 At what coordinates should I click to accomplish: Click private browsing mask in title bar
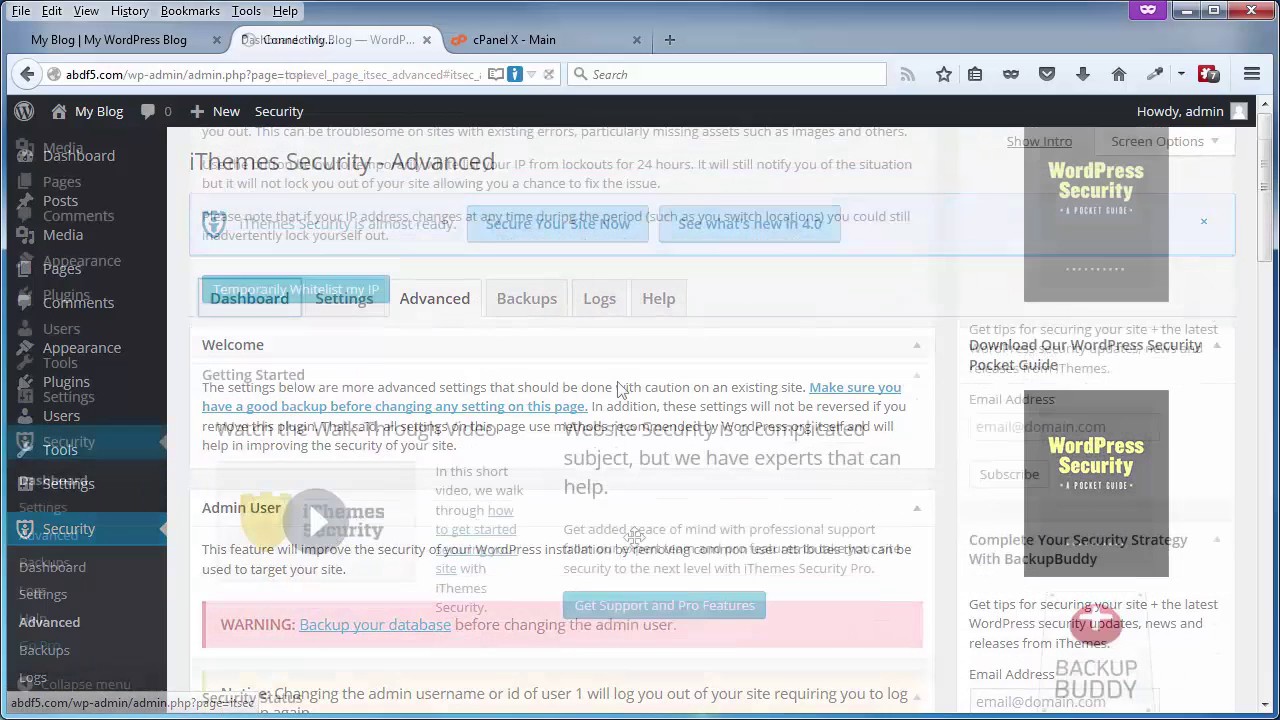point(1147,10)
